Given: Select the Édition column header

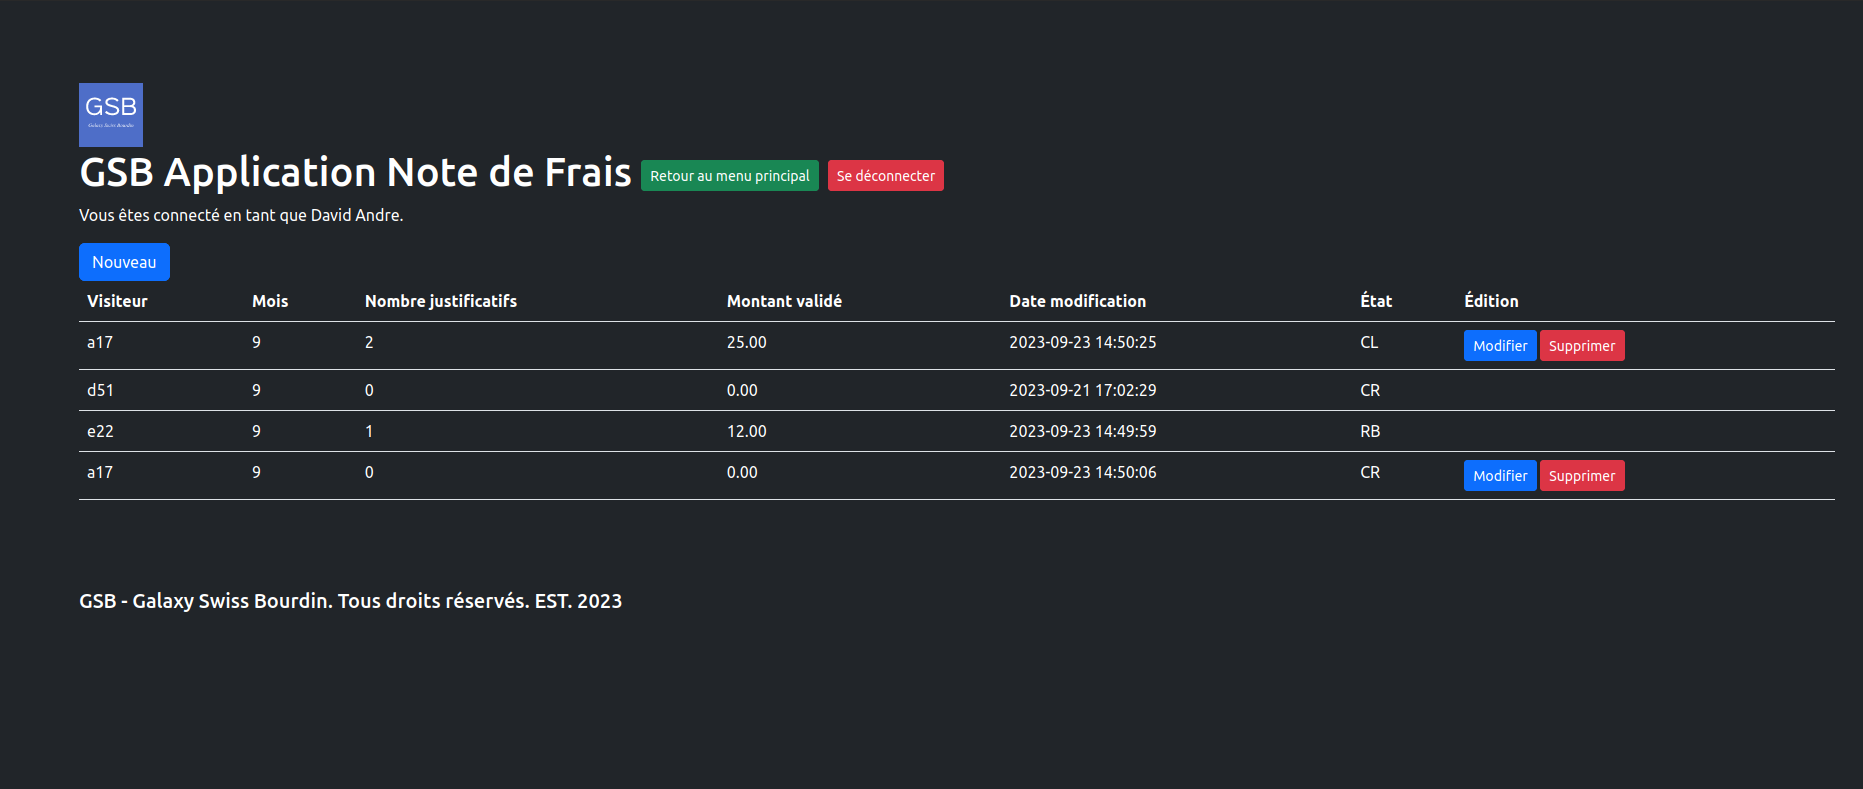Looking at the screenshot, I should 1491,301.
